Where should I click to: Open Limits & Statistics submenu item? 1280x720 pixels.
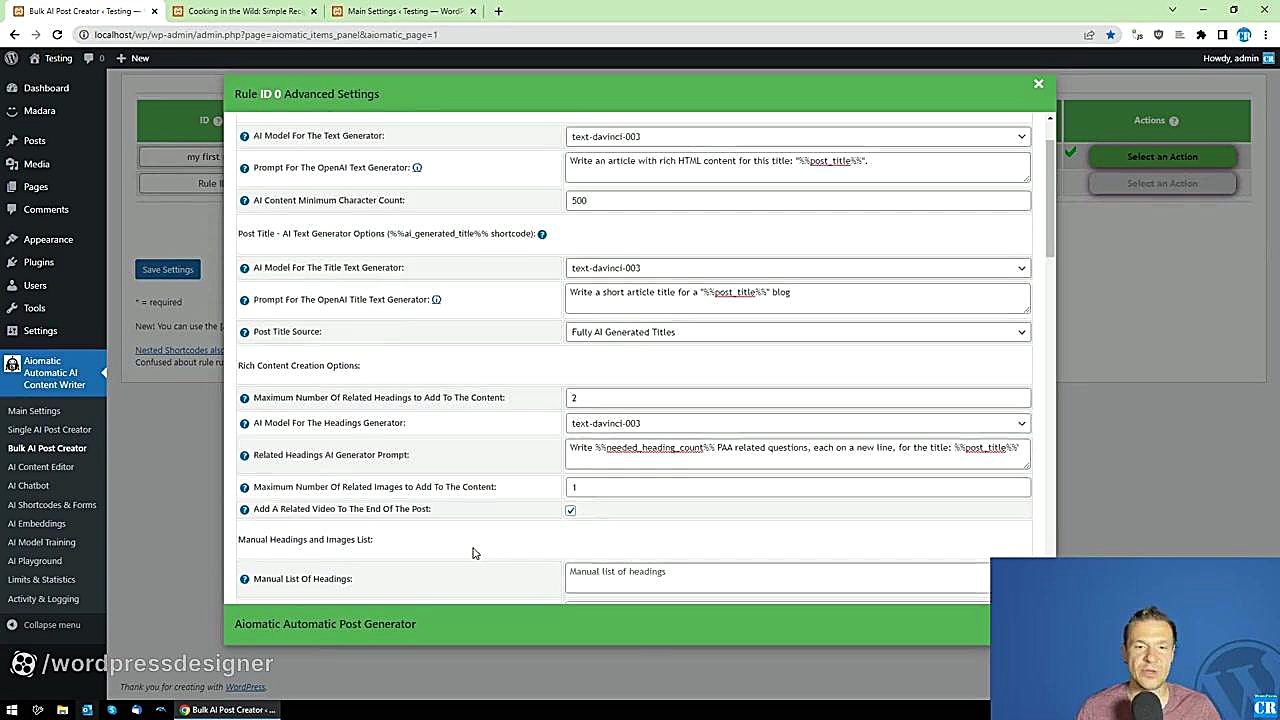point(41,580)
